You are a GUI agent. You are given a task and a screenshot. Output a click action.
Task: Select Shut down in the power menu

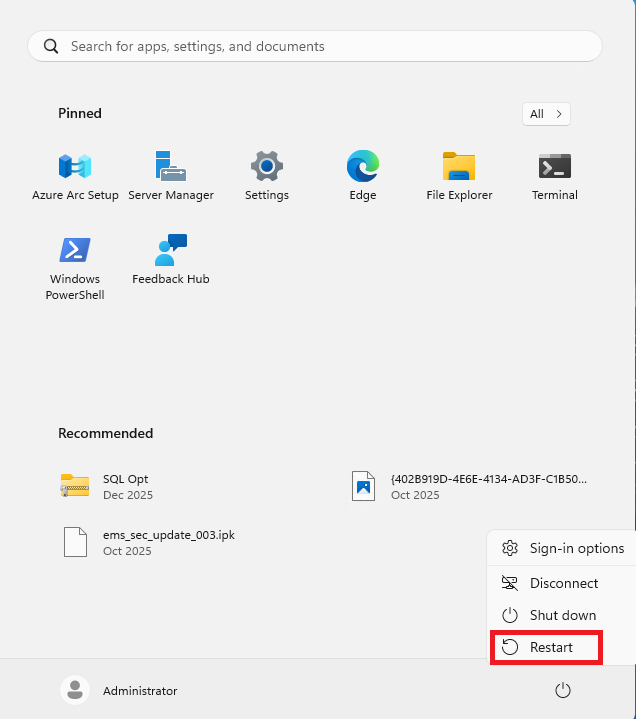point(563,615)
